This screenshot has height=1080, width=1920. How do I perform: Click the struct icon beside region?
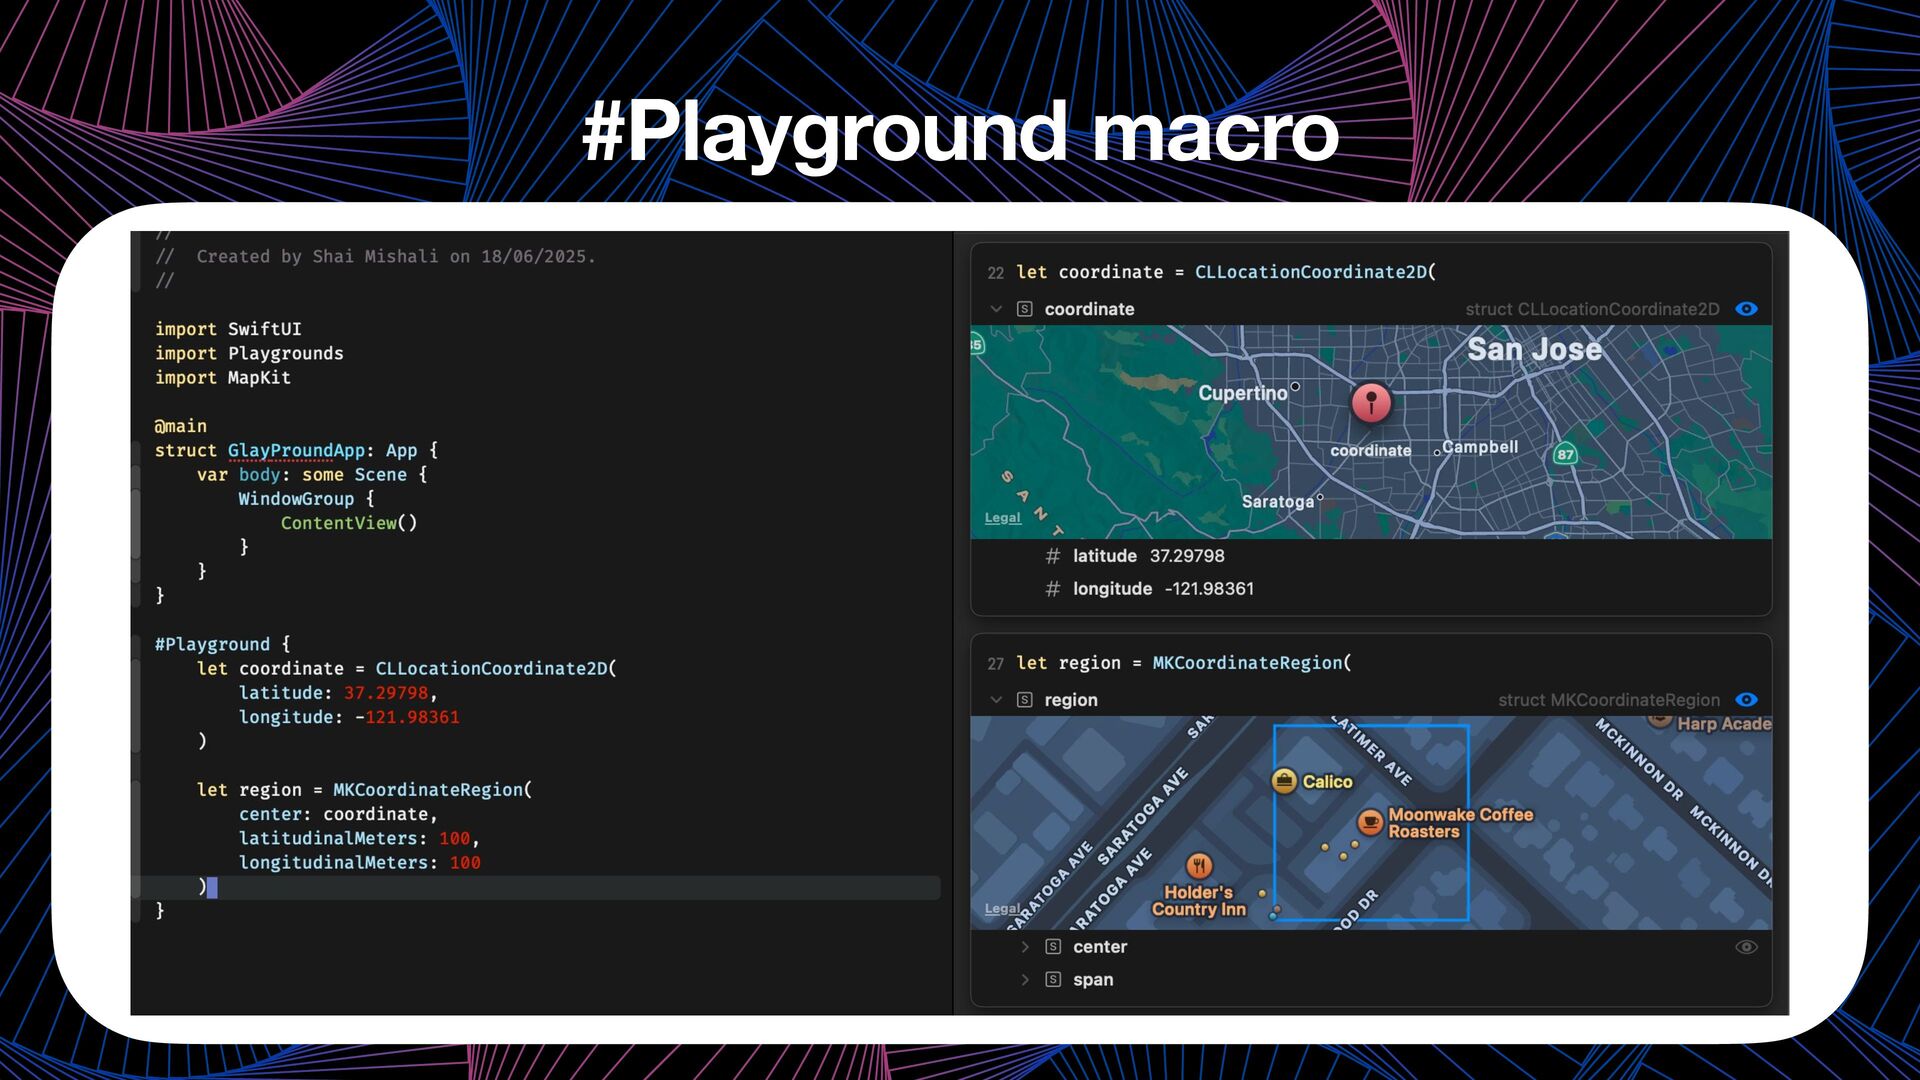tap(1025, 700)
